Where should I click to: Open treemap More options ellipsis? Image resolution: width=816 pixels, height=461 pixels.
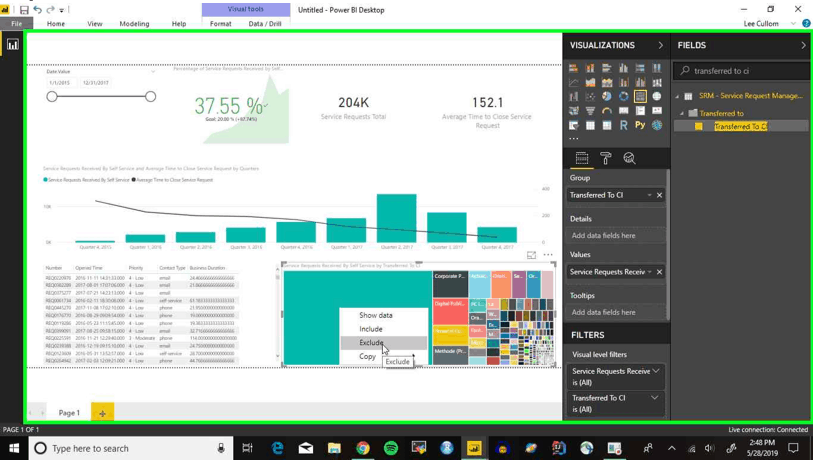[547, 255]
